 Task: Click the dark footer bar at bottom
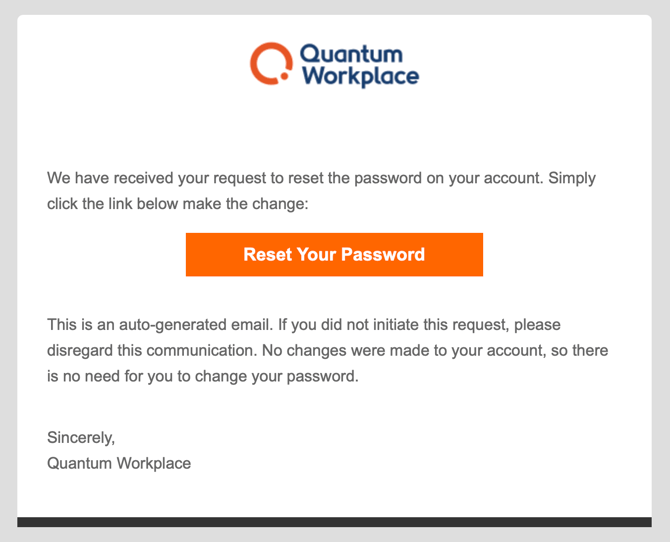pyautogui.click(x=334, y=522)
